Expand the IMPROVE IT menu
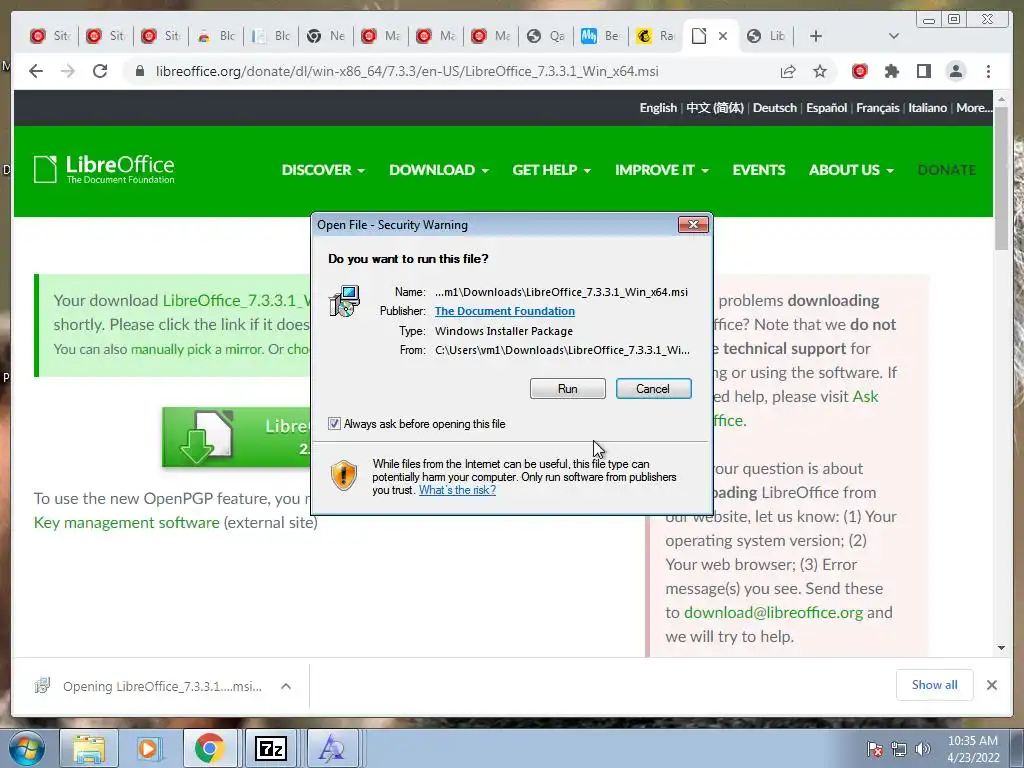The height and width of the screenshot is (768, 1024). pos(662,170)
